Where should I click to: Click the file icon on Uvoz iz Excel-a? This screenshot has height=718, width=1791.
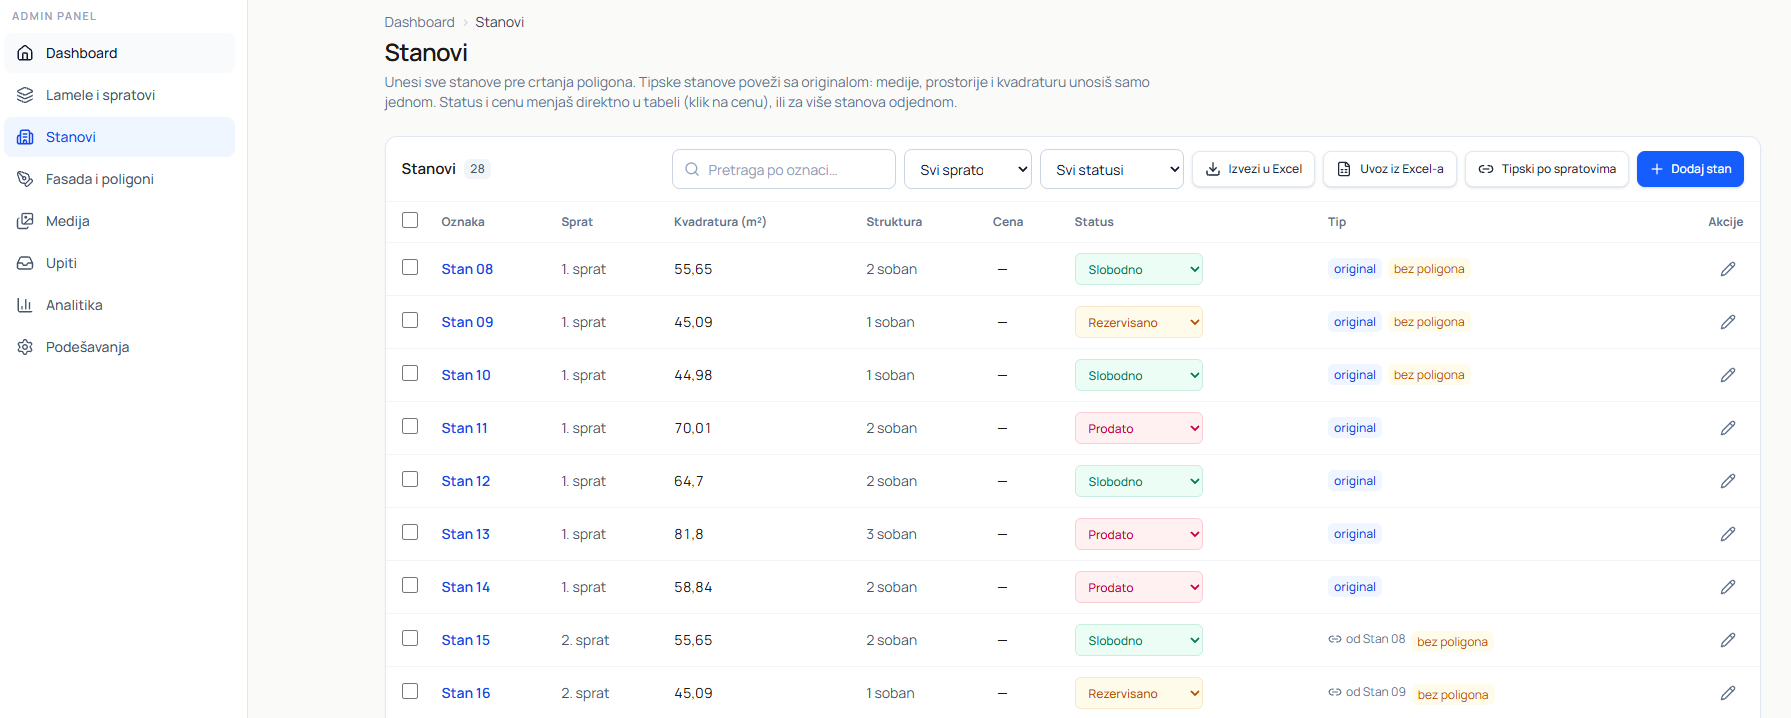[x=1344, y=169]
